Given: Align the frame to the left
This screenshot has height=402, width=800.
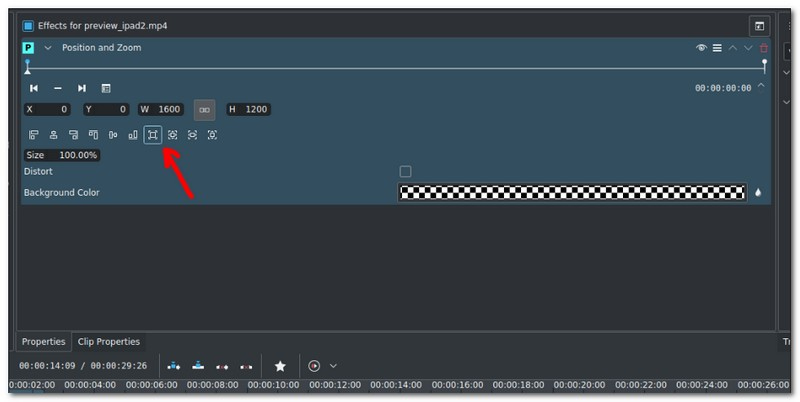Looking at the screenshot, I should coord(34,135).
